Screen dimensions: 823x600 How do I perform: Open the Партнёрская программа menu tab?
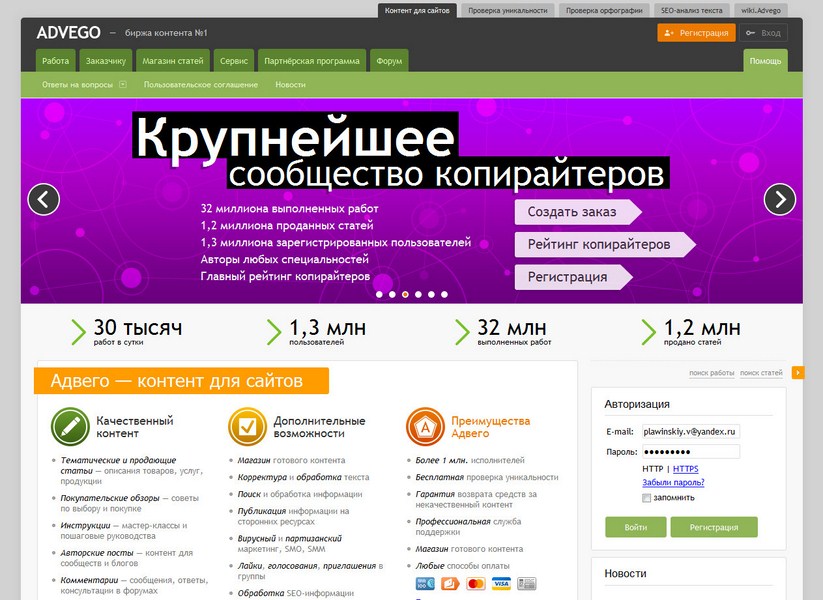pyautogui.click(x=312, y=60)
